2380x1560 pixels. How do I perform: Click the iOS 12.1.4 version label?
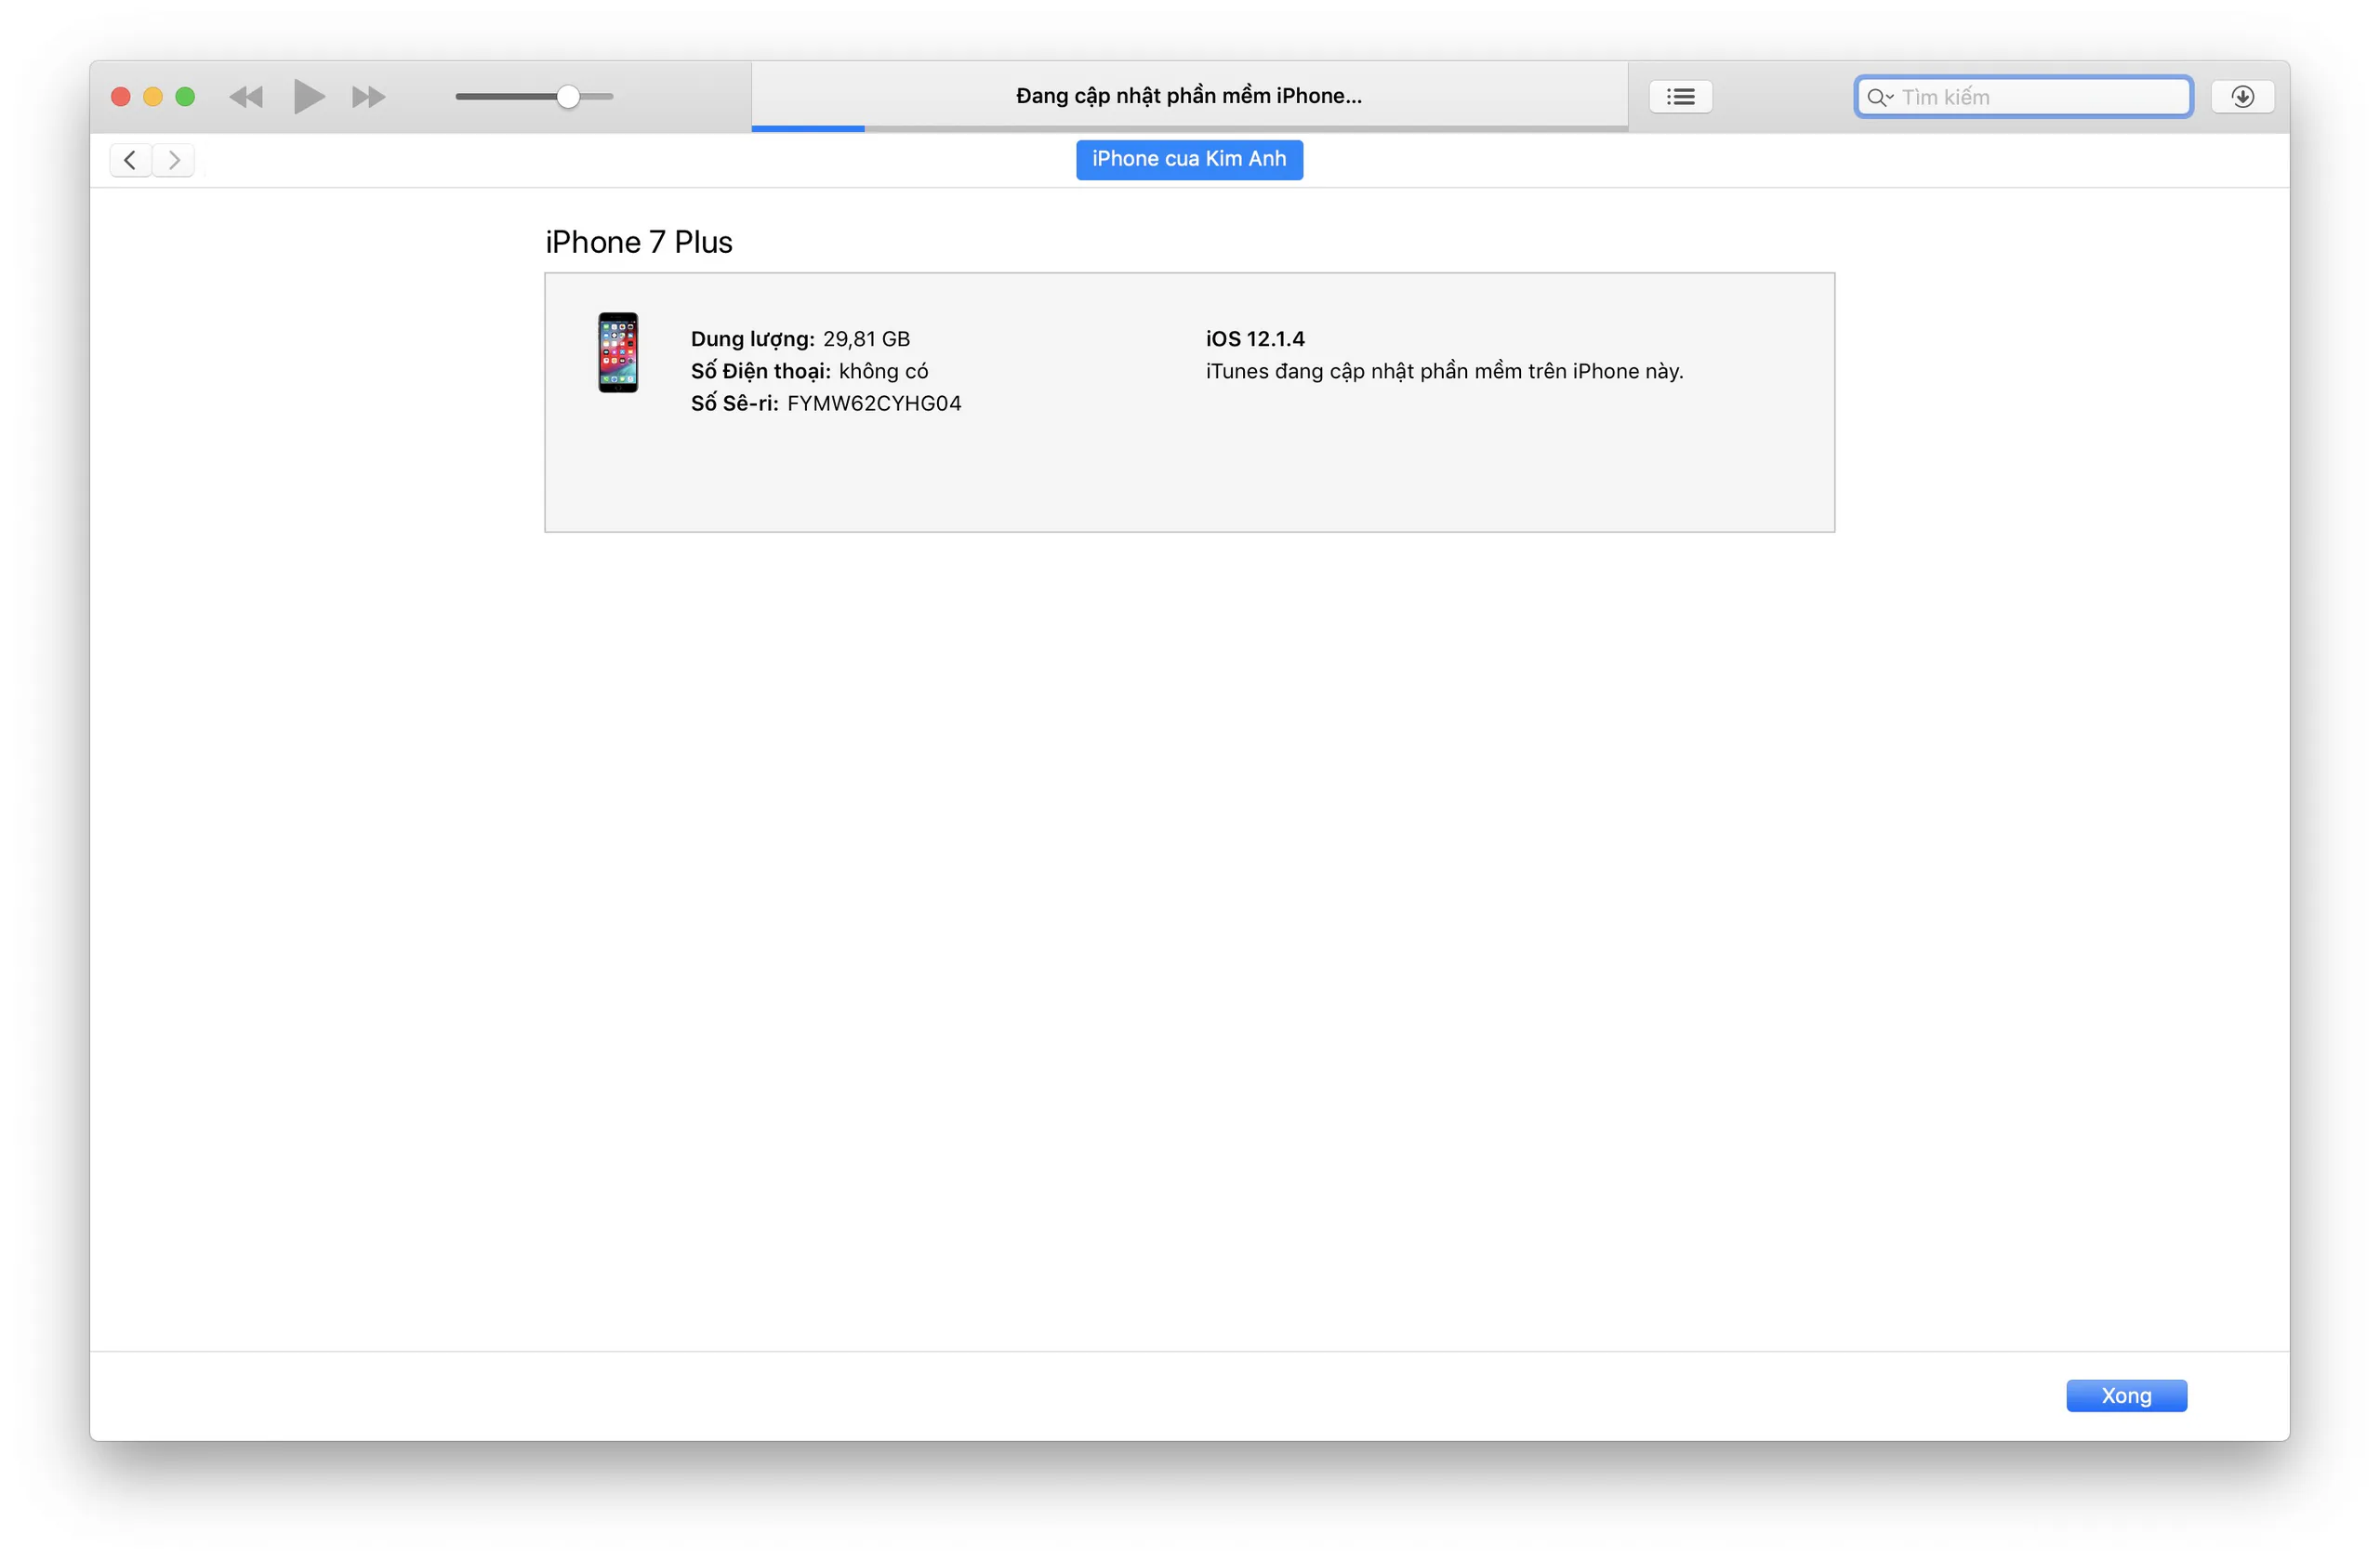tap(1255, 339)
